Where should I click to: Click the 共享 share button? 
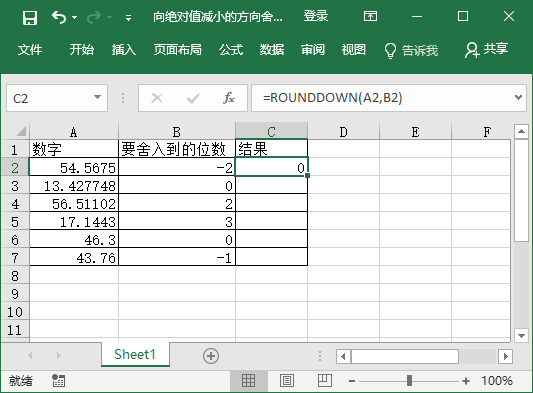[486, 50]
